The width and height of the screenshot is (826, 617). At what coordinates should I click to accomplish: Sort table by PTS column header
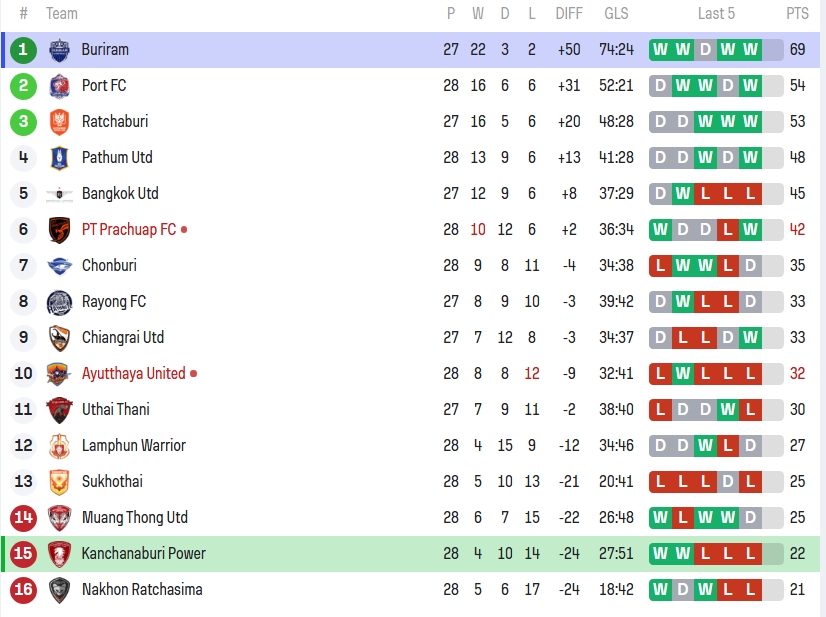click(x=797, y=13)
